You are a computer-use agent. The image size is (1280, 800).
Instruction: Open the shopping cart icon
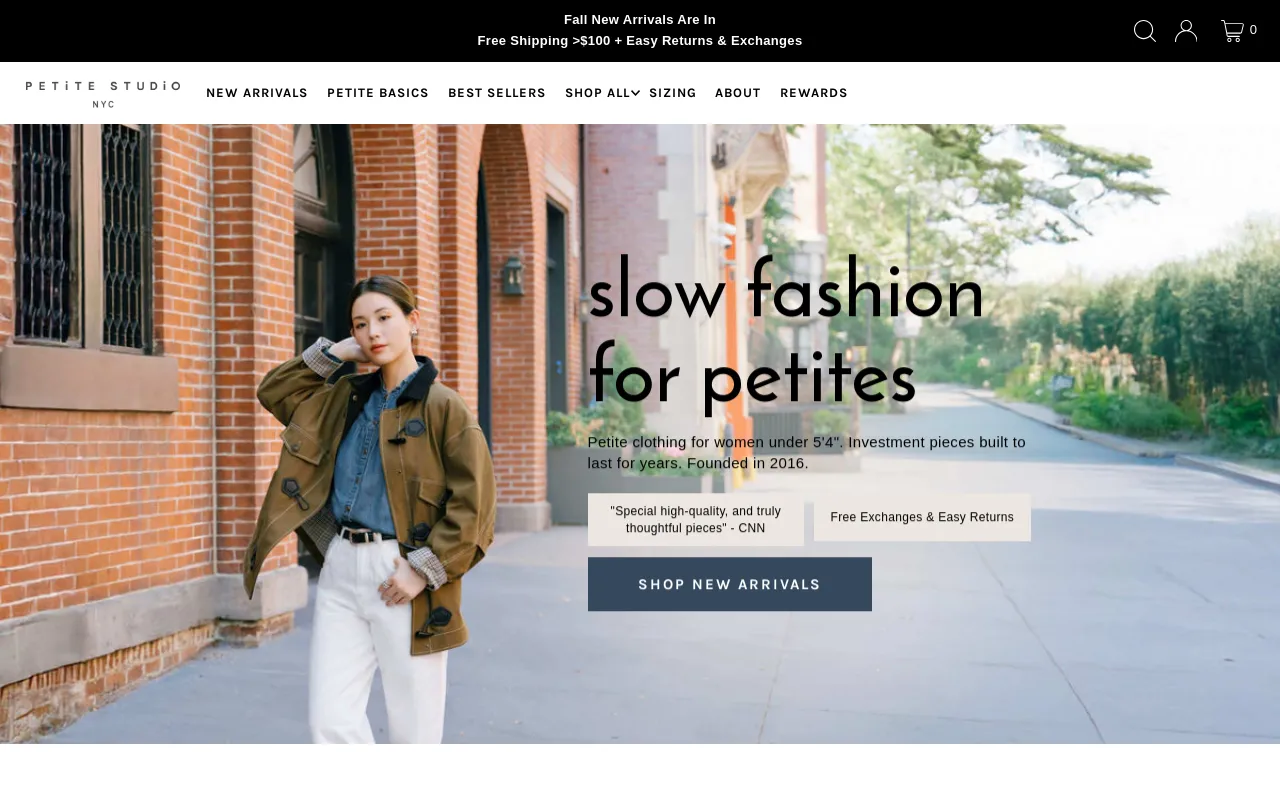tap(1232, 31)
